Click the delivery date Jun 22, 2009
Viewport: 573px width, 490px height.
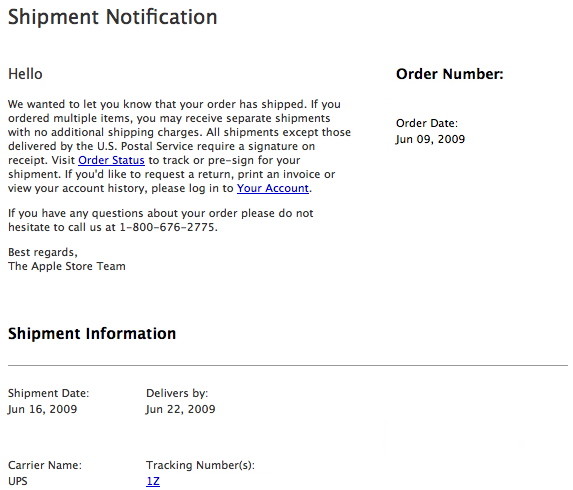pos(181,409)
